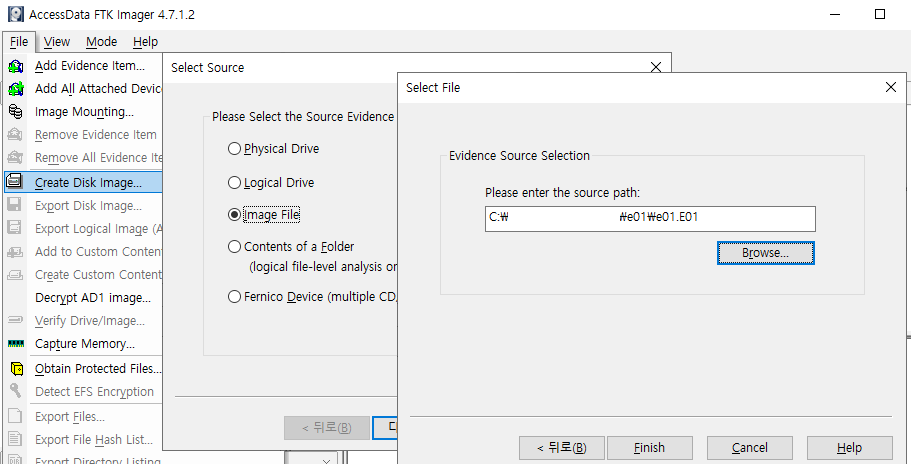Select Contents of a Folder option

tap(234, 246)
